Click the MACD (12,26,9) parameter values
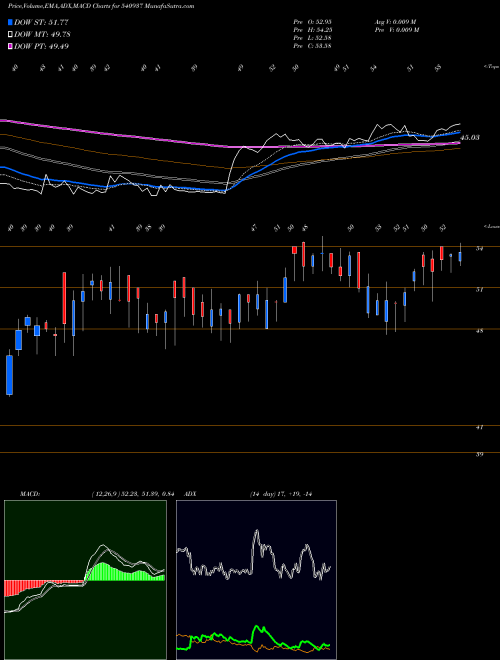The image size is (500, 660). (x=133, y=494)
